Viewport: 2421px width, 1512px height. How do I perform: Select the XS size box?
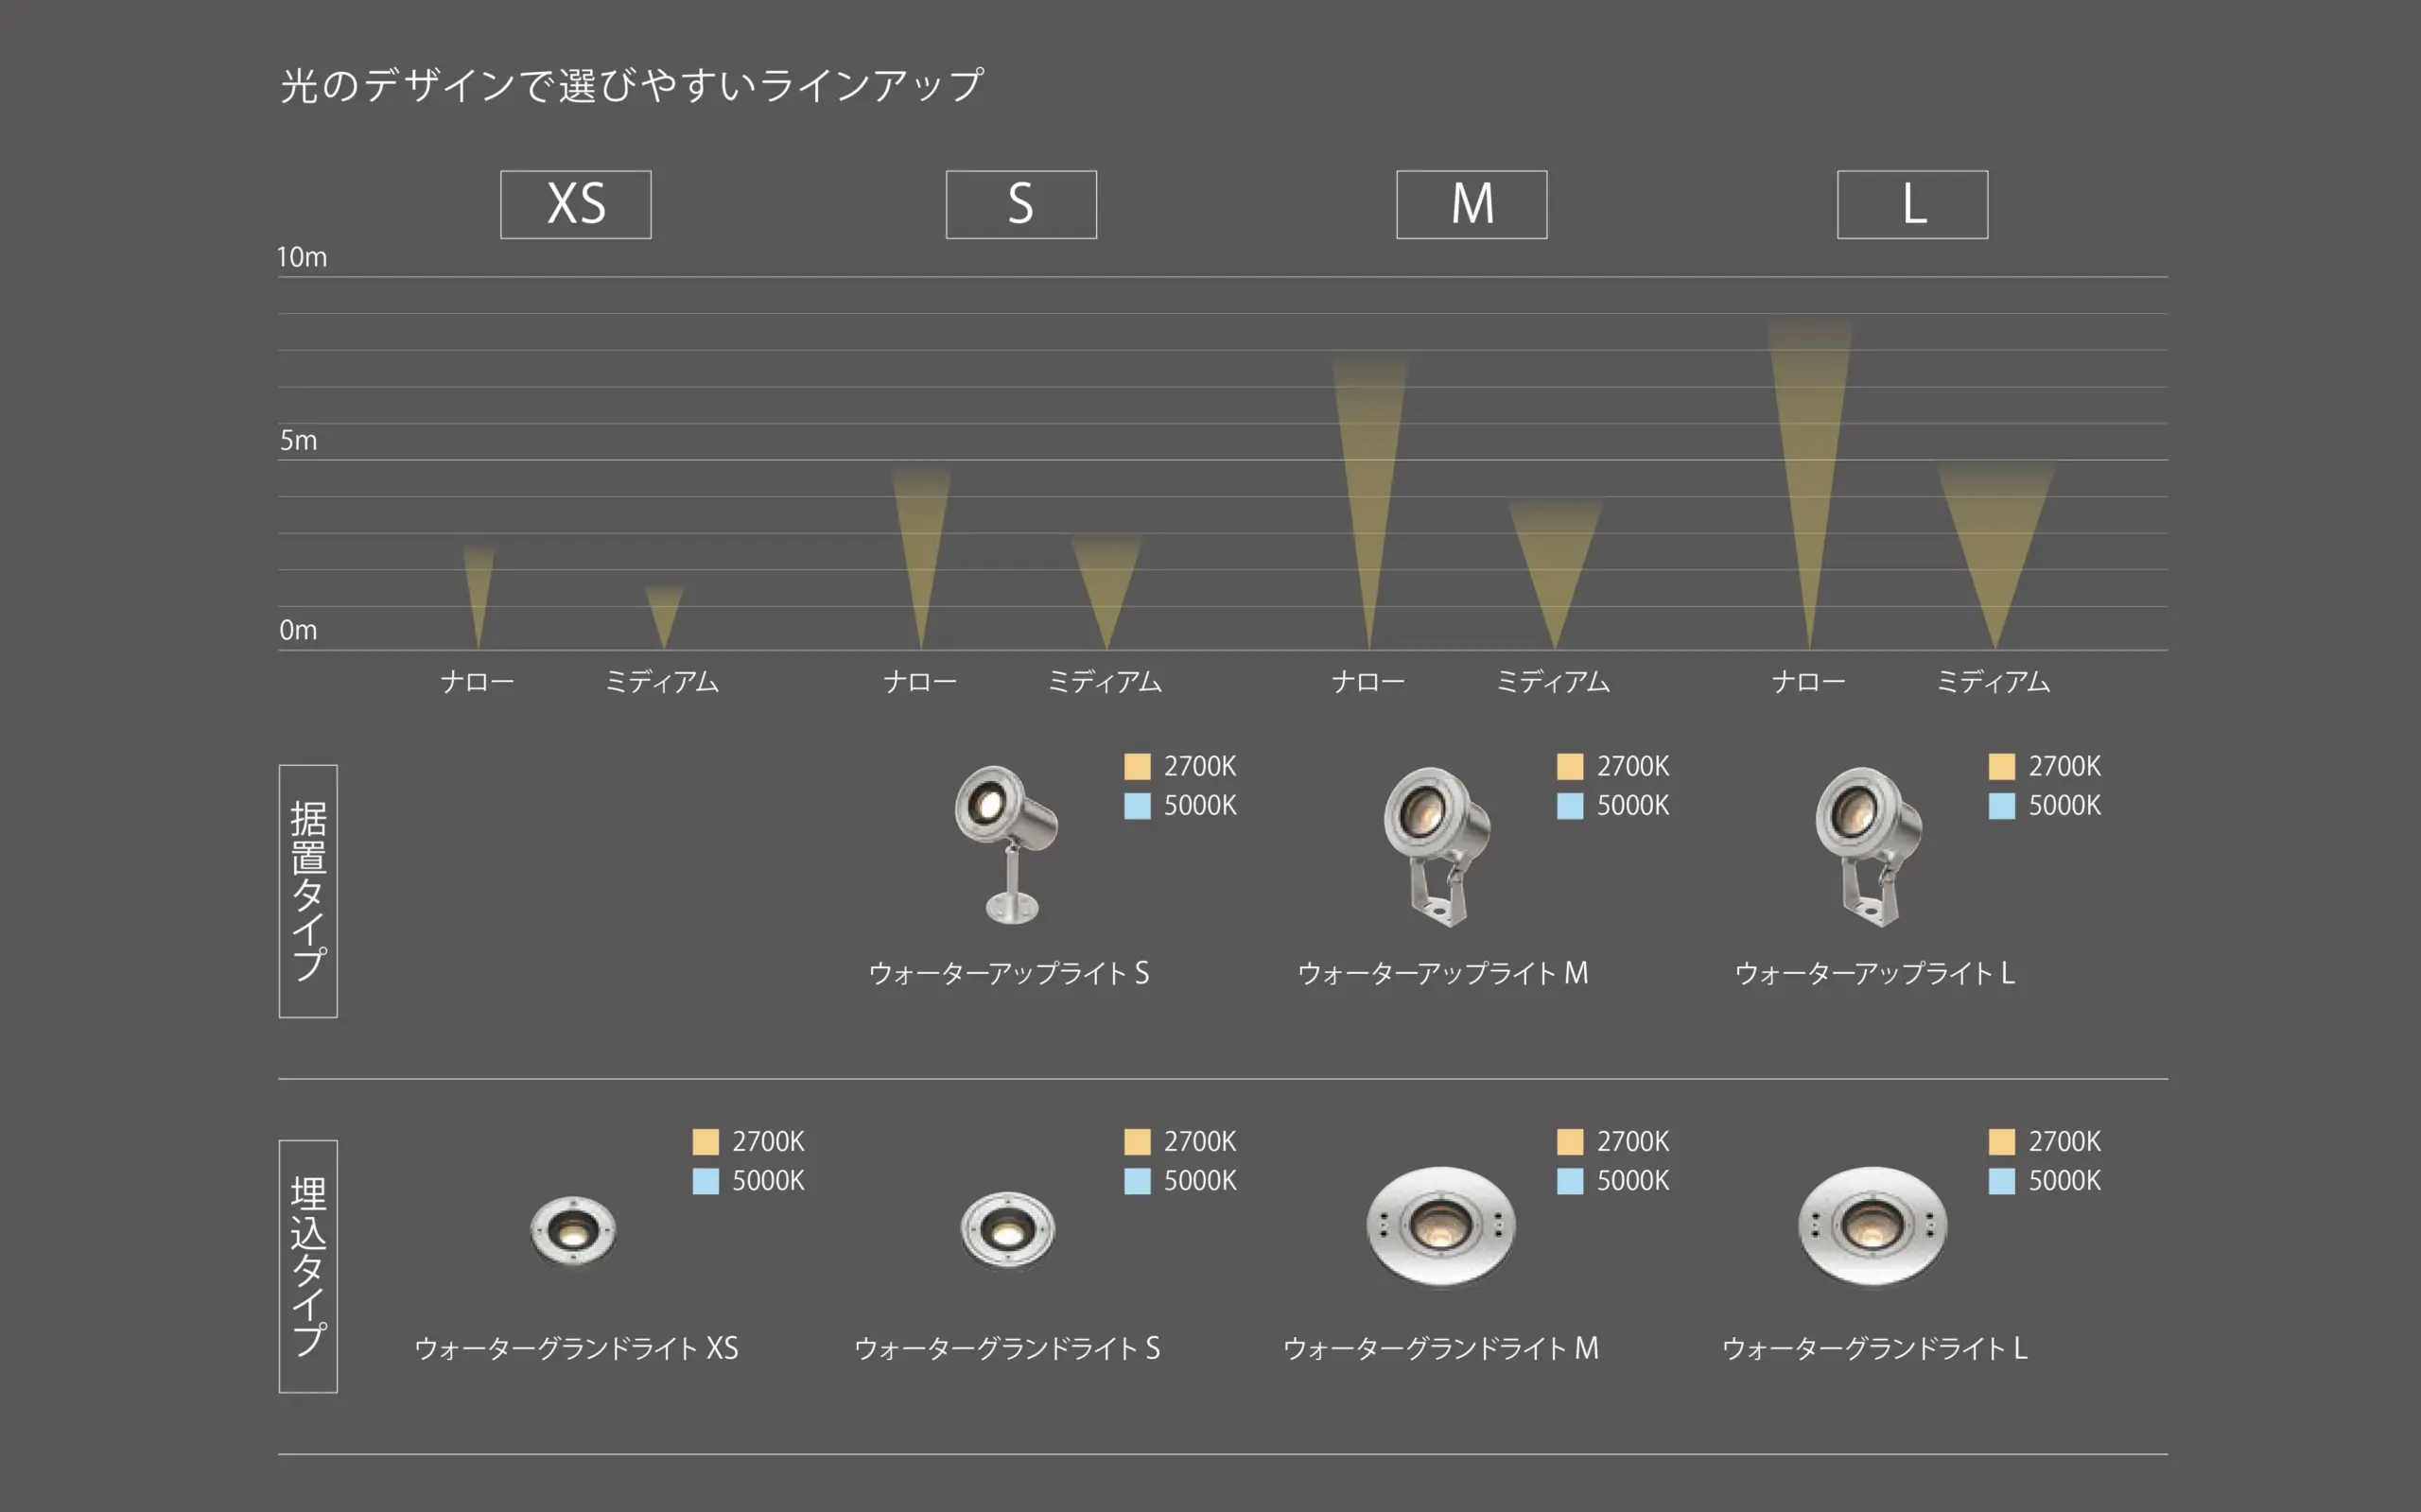coord(575,204)
